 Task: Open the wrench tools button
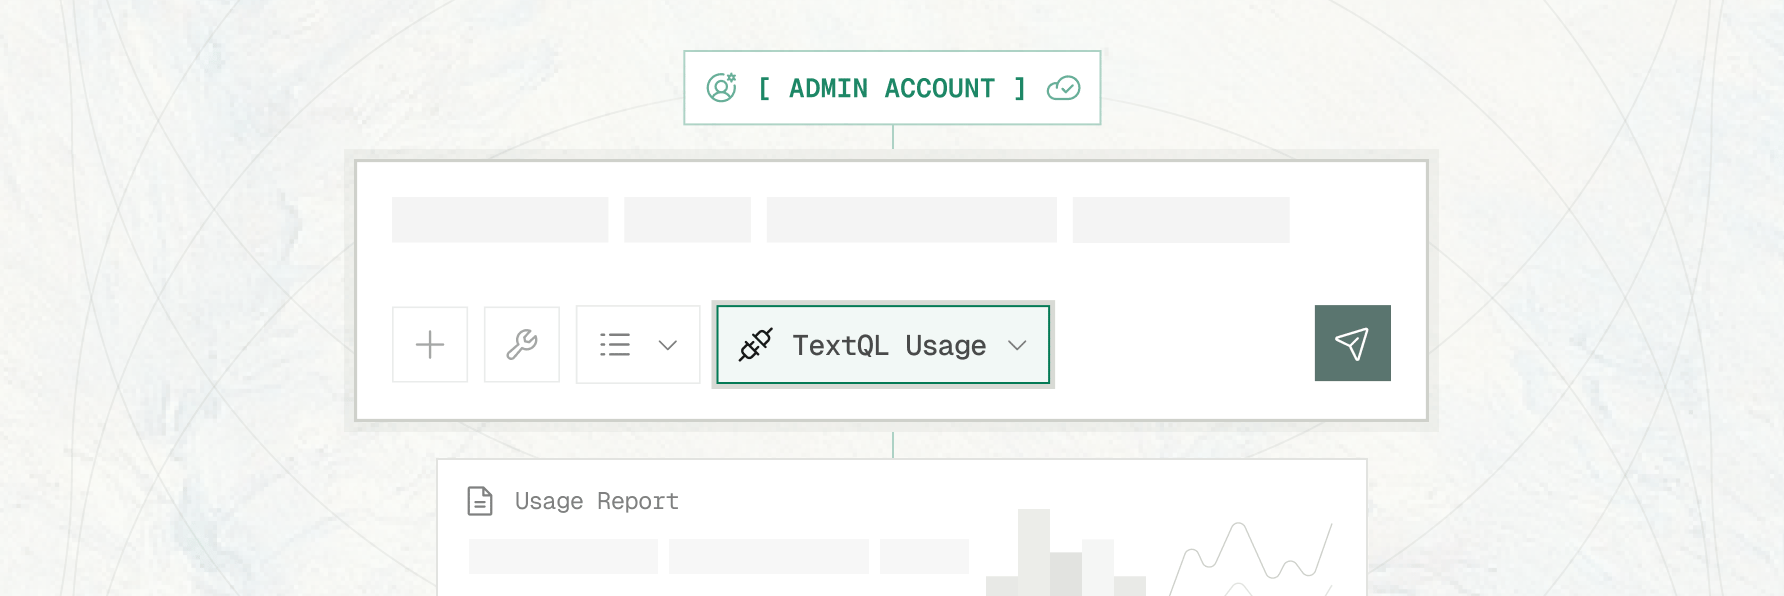click(x=522, y=344)
